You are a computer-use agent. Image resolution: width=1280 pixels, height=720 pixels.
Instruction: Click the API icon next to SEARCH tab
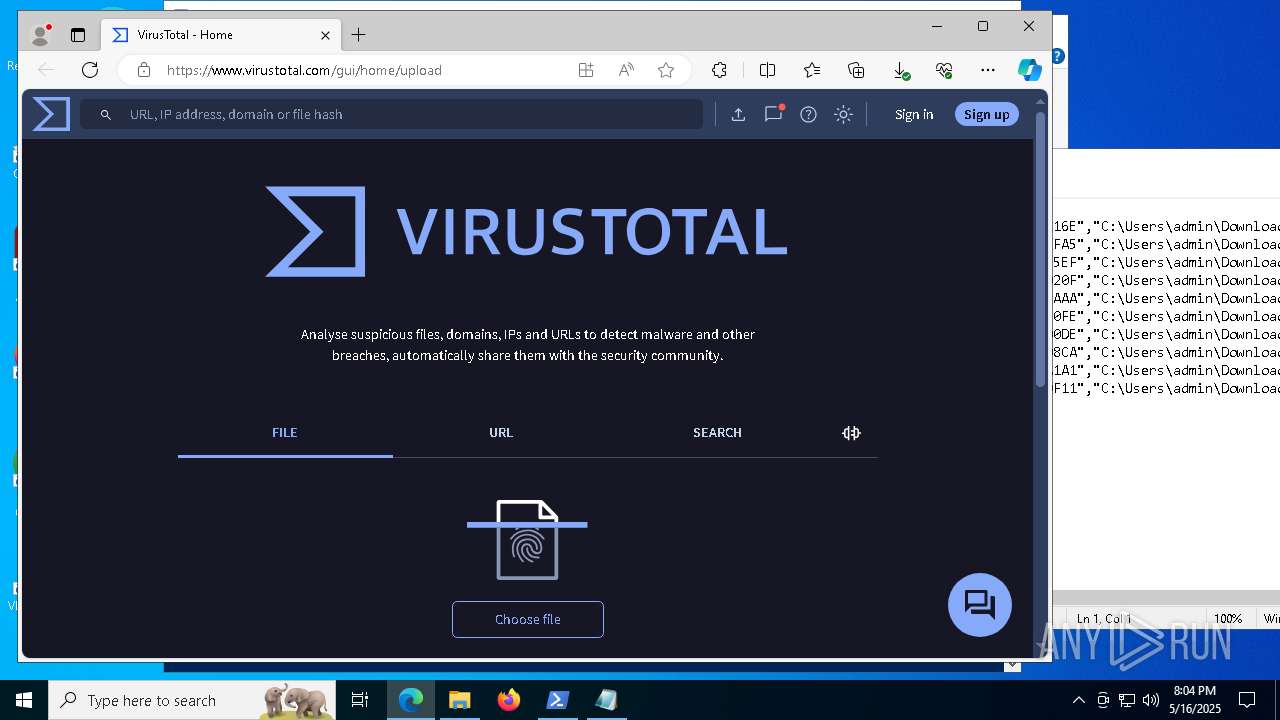[x=851, y=433]
